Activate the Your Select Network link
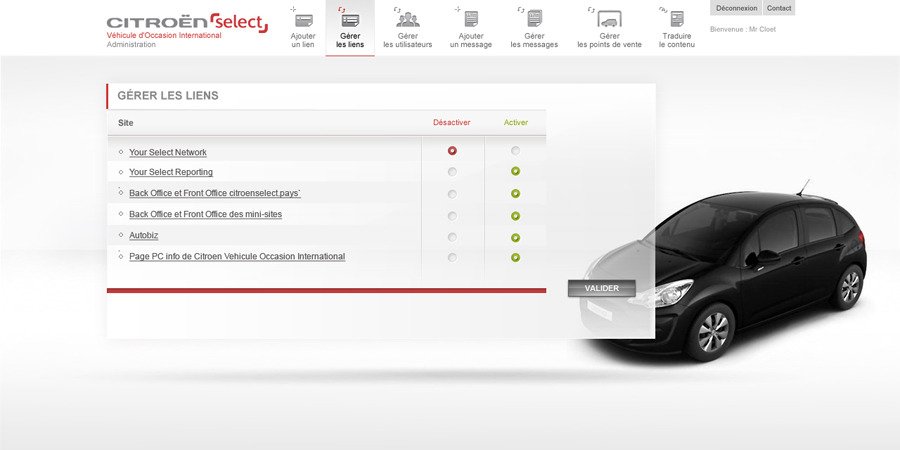Viewport: 900px width, 450px height. 515,151
